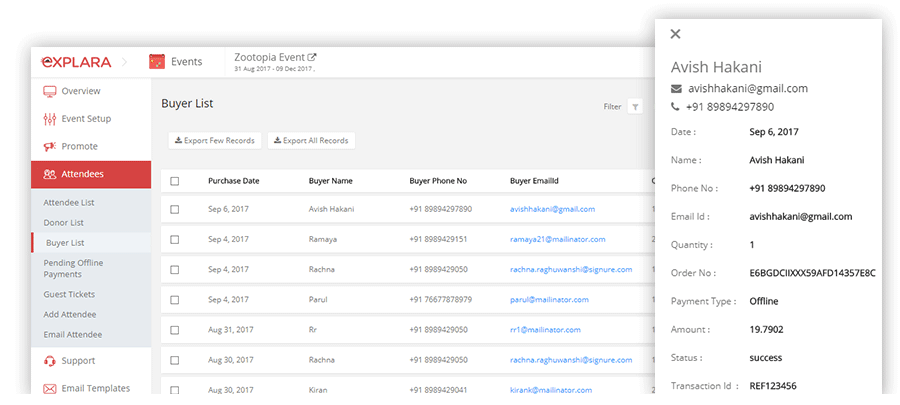Click Export Few Records button
900x405 pixels.
(215, 141)
